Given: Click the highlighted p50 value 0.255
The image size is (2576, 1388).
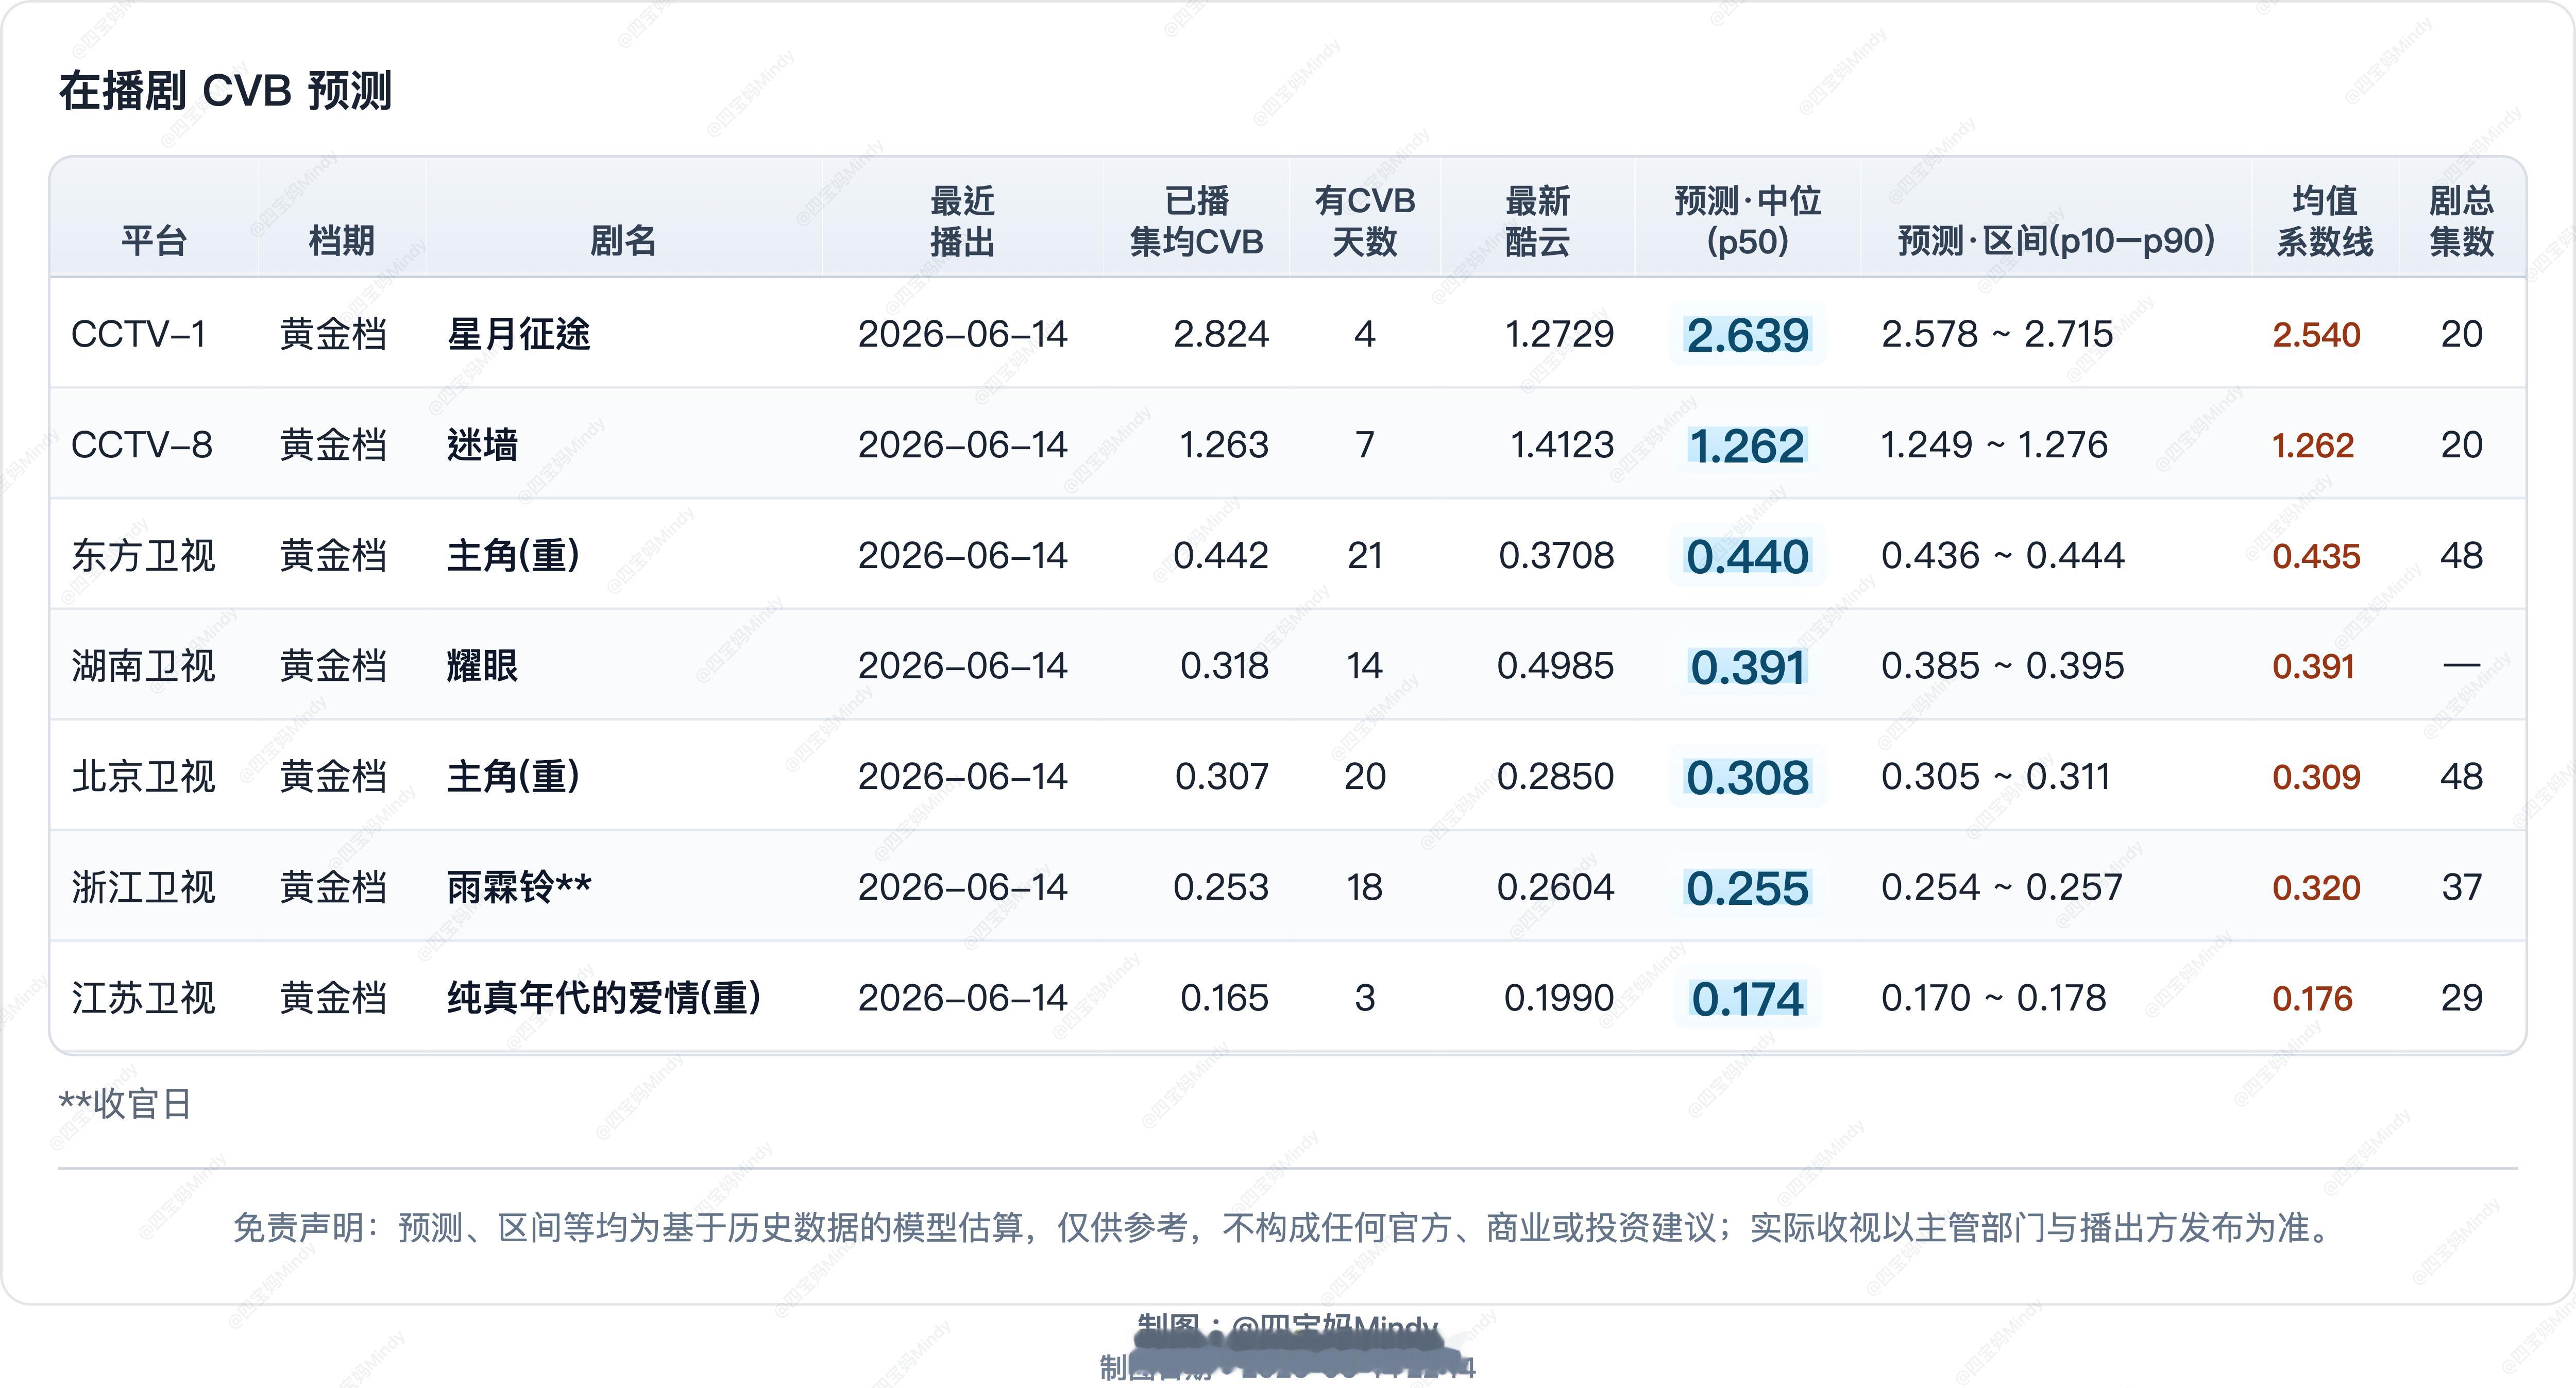Looking at the screenshot, I should click(1747, 889).
